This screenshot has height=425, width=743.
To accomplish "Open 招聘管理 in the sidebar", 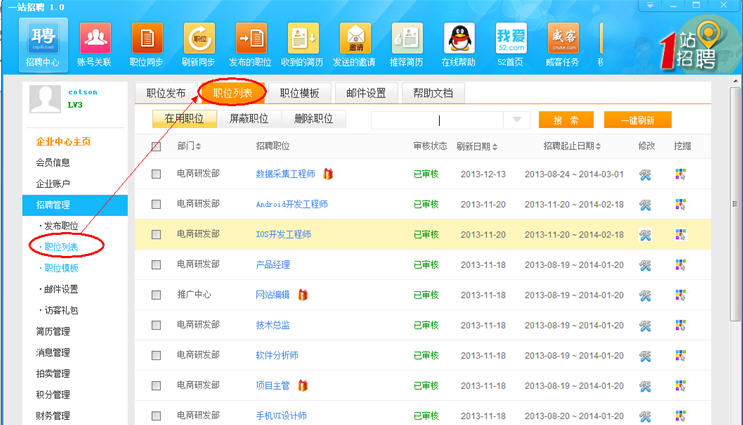I will tap(75, 205).
